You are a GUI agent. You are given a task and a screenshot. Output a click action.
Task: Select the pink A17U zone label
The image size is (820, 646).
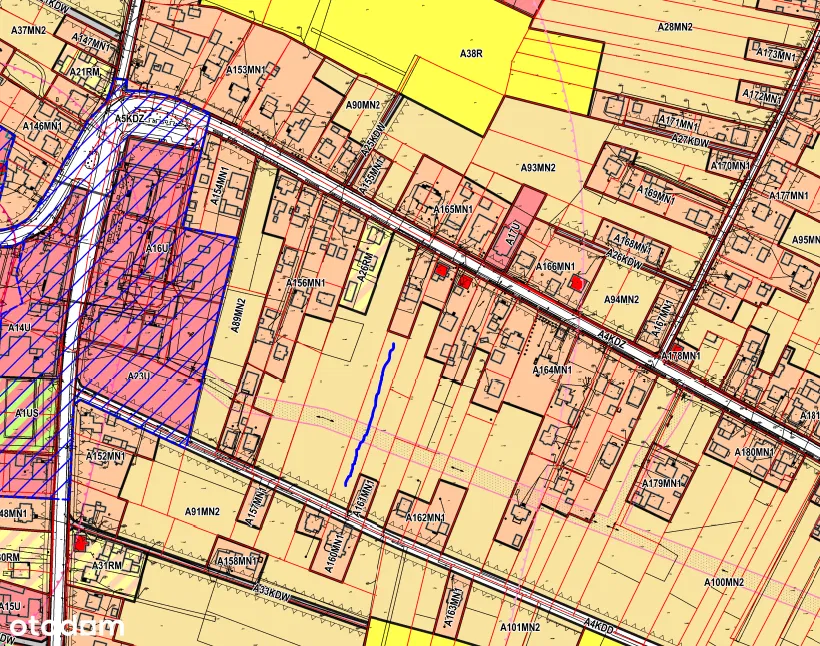[x=514, y=234]
